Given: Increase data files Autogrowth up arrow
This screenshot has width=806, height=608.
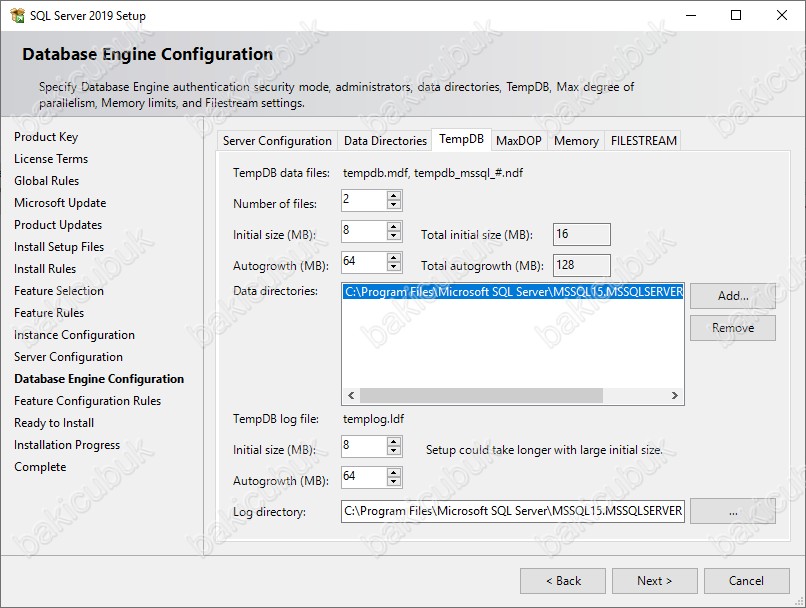Looking at the screenshot, I should 394,257.
